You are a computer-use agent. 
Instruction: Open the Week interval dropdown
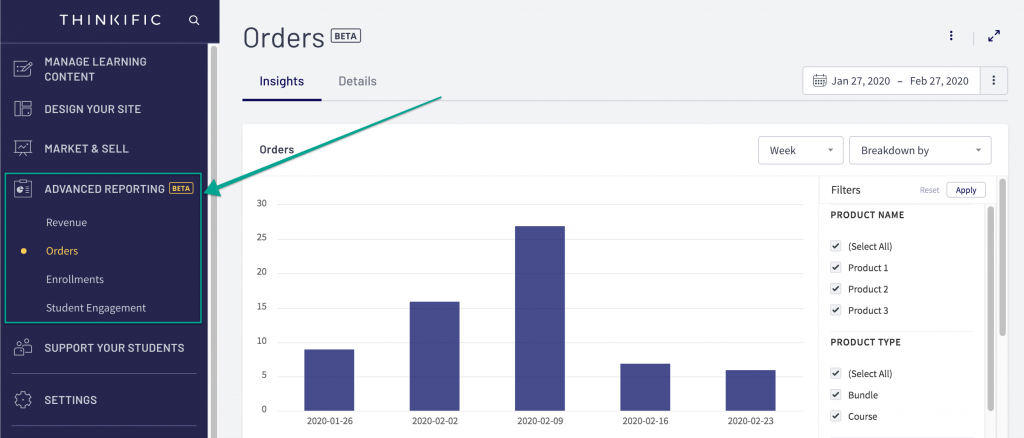[x=800, y=151]
